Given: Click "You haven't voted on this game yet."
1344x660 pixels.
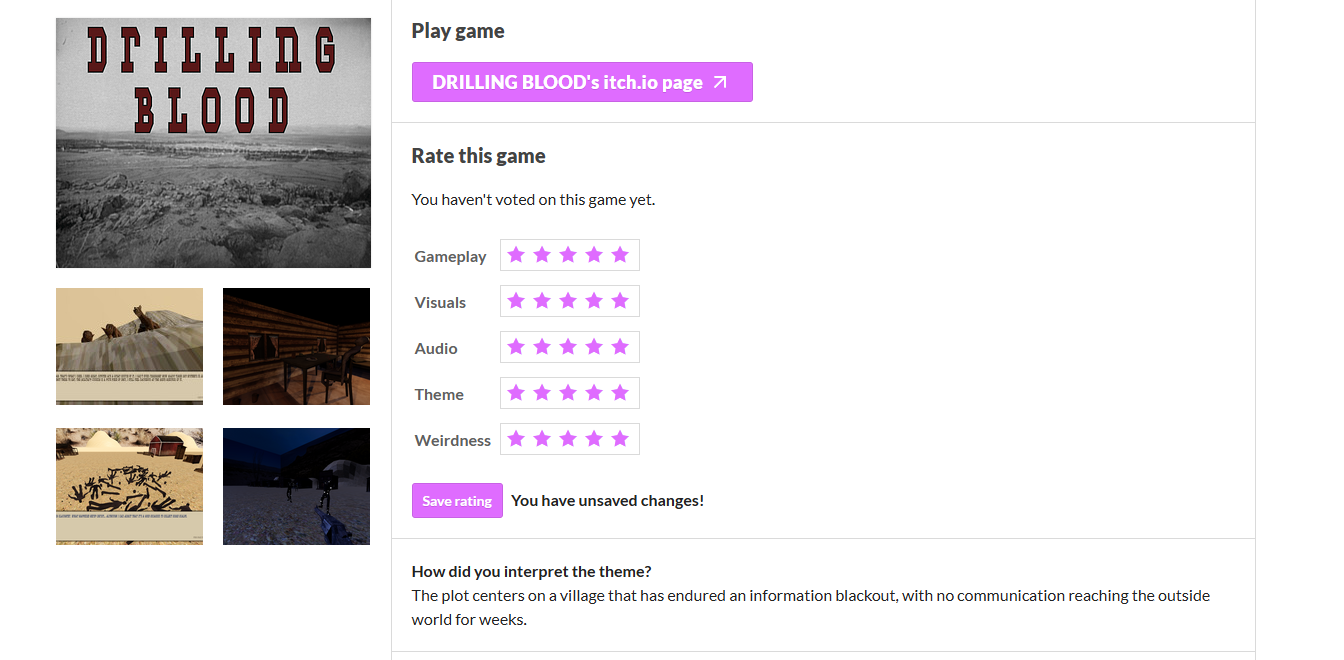Looking at the screenshot, I should click(533, 199).
